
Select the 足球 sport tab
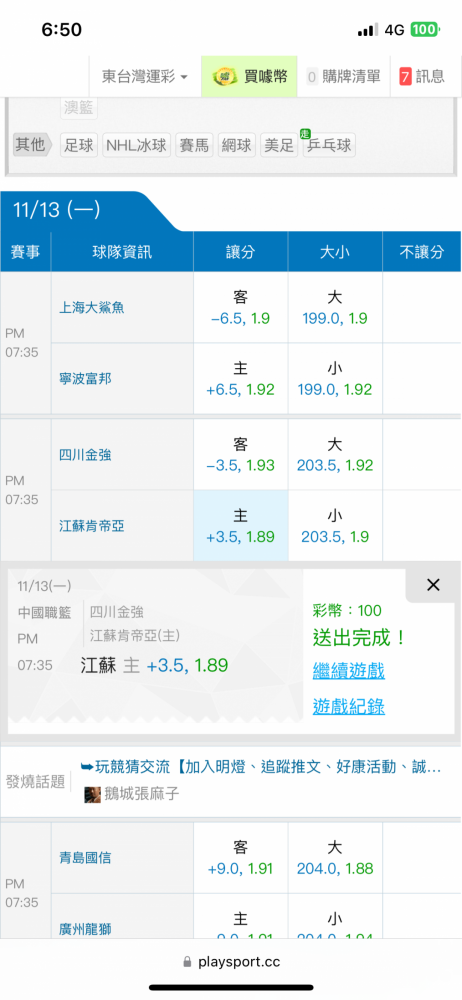tap(79, 145)
